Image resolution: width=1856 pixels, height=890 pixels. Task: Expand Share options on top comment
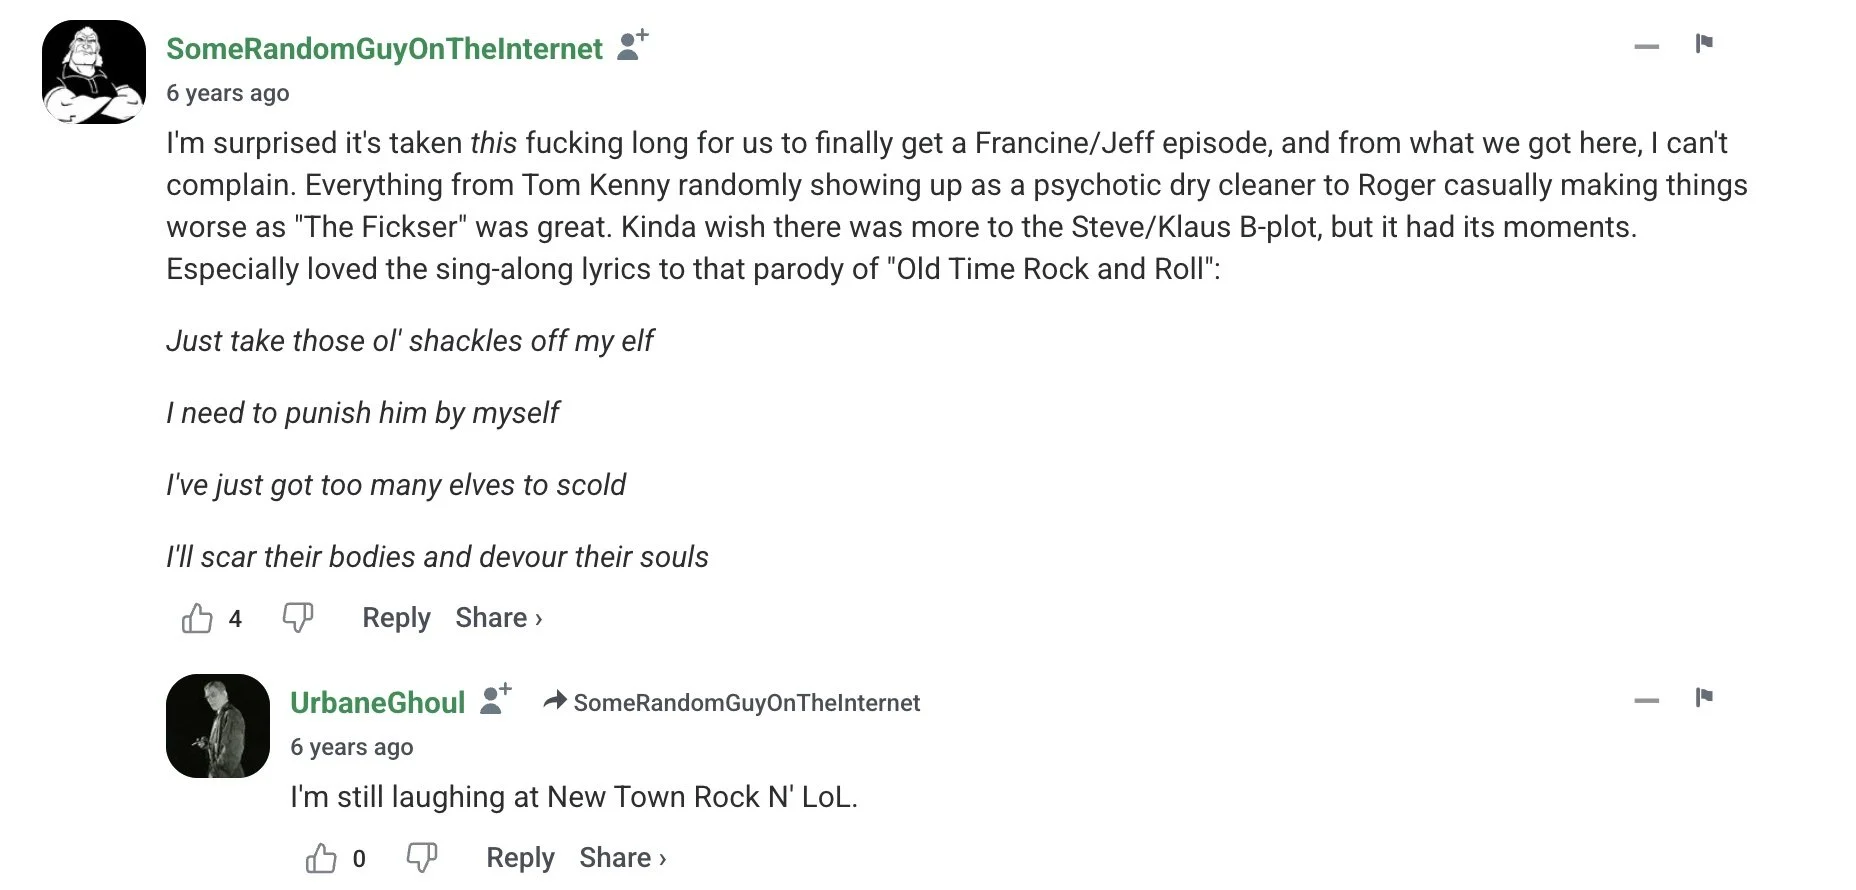499,618
